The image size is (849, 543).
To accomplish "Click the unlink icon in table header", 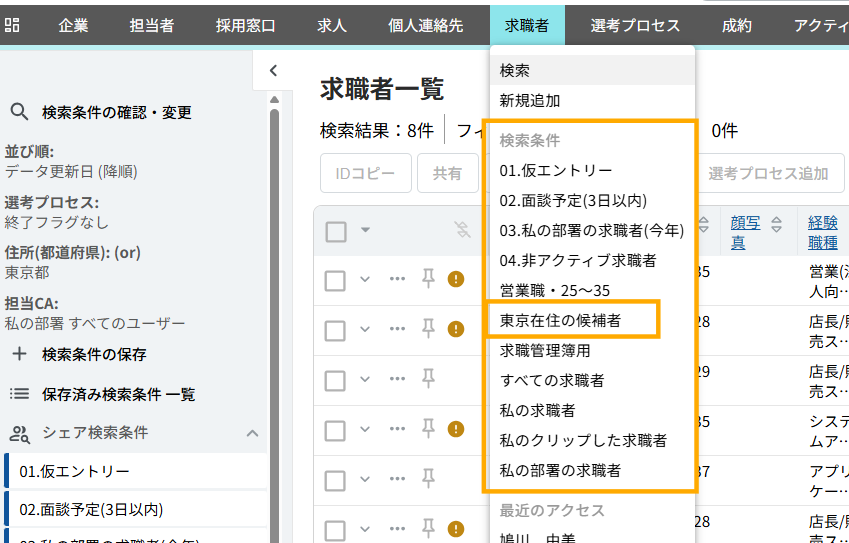I will (x=461, y=230).
